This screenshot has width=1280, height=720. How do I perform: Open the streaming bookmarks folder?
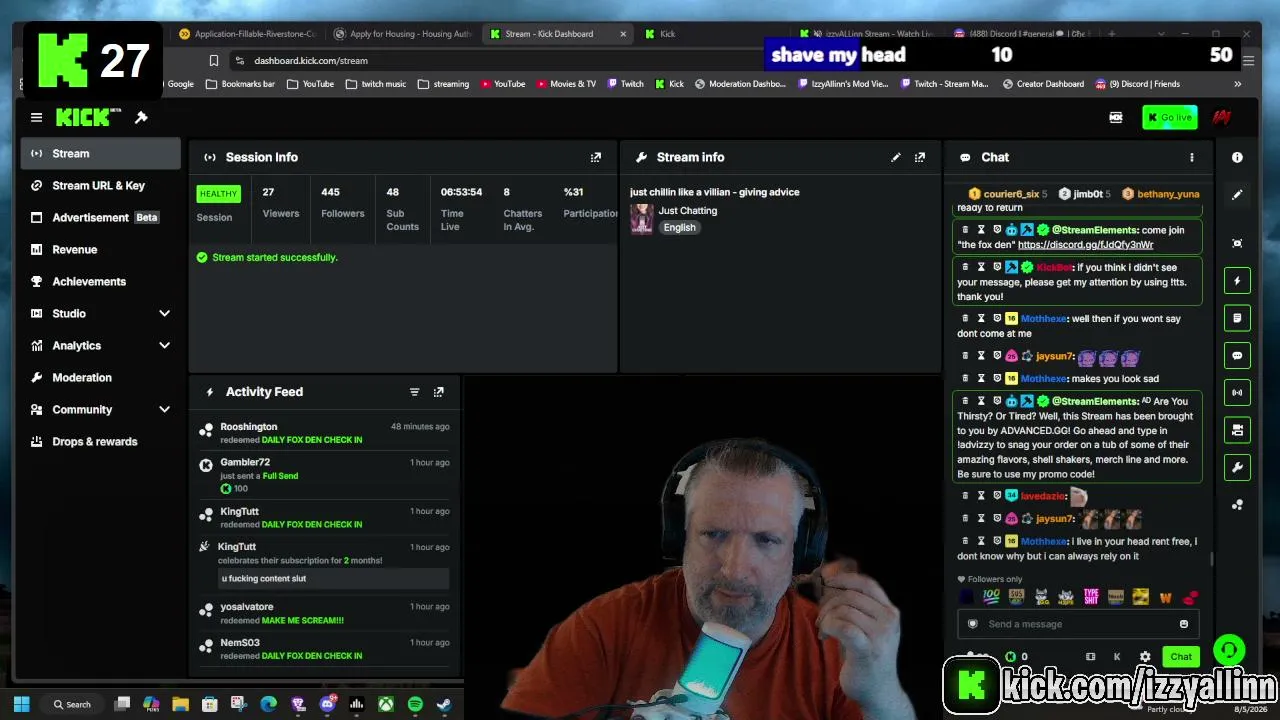pyautogui.click(x=443, y=84)
